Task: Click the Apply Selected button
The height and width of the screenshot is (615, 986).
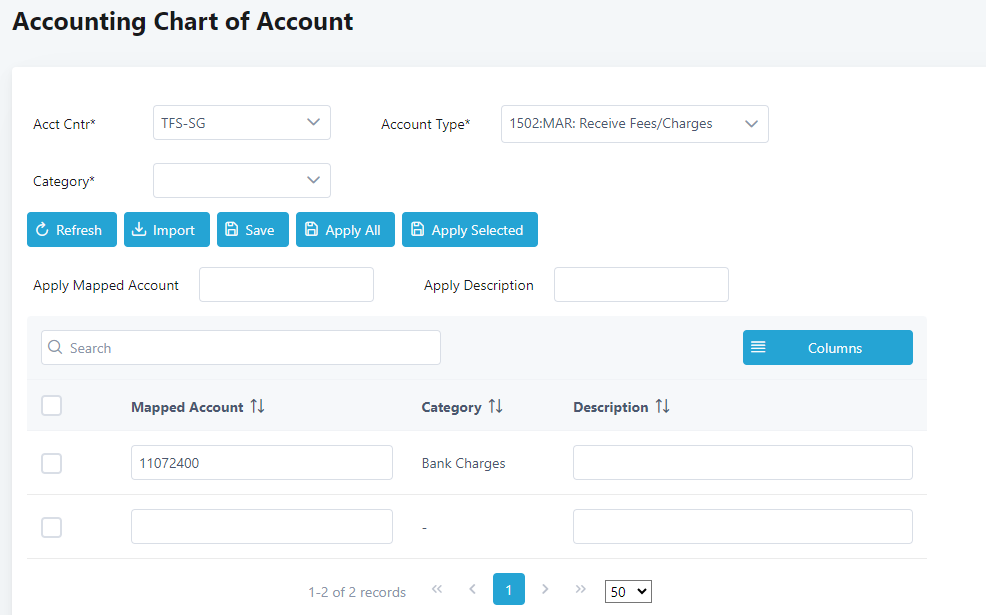Action: [x=469, y=230]
